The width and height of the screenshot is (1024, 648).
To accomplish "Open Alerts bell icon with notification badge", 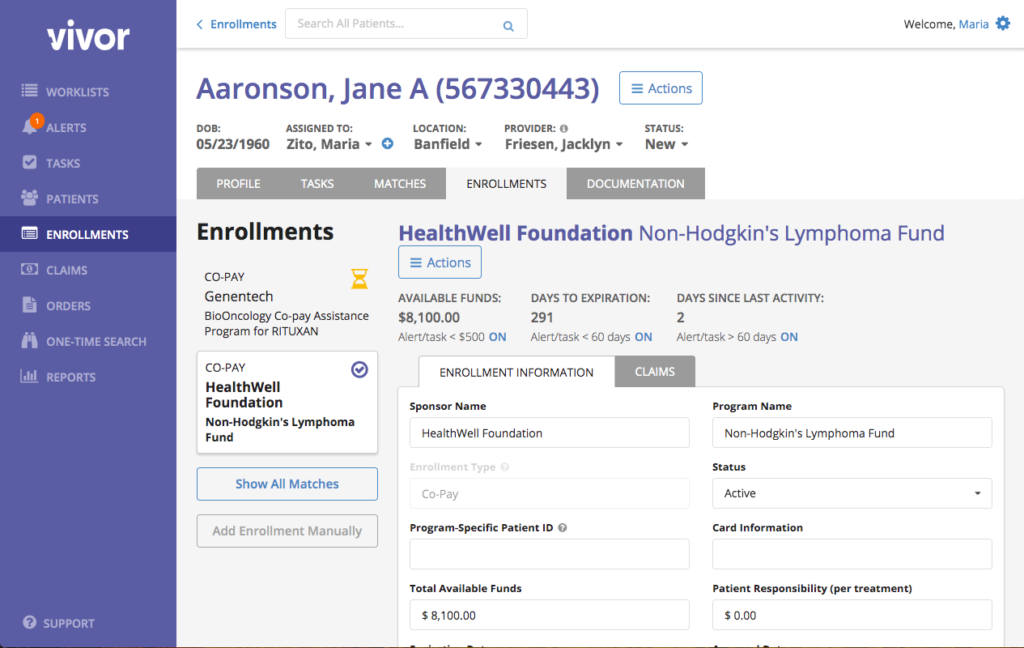I will pos(31,125).
